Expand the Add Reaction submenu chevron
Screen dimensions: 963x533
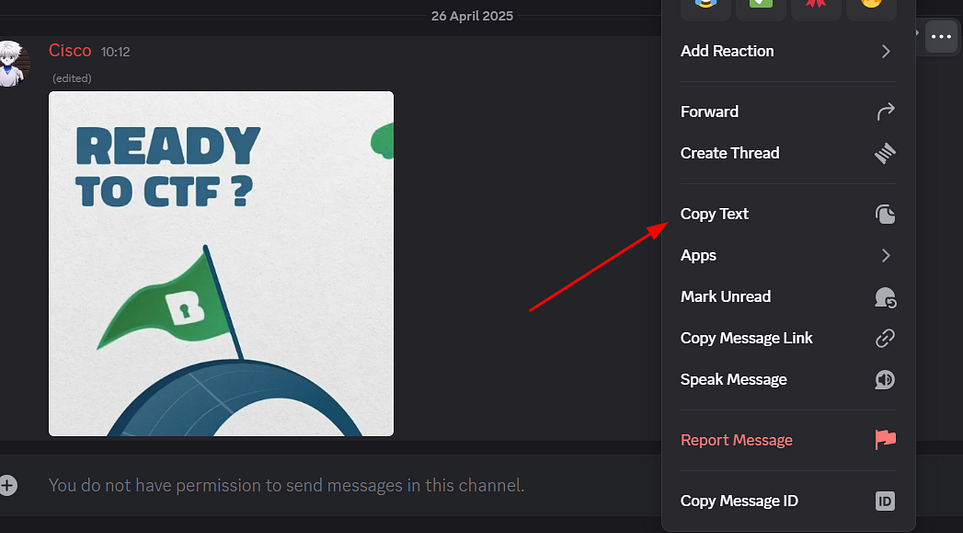[886, 51]
